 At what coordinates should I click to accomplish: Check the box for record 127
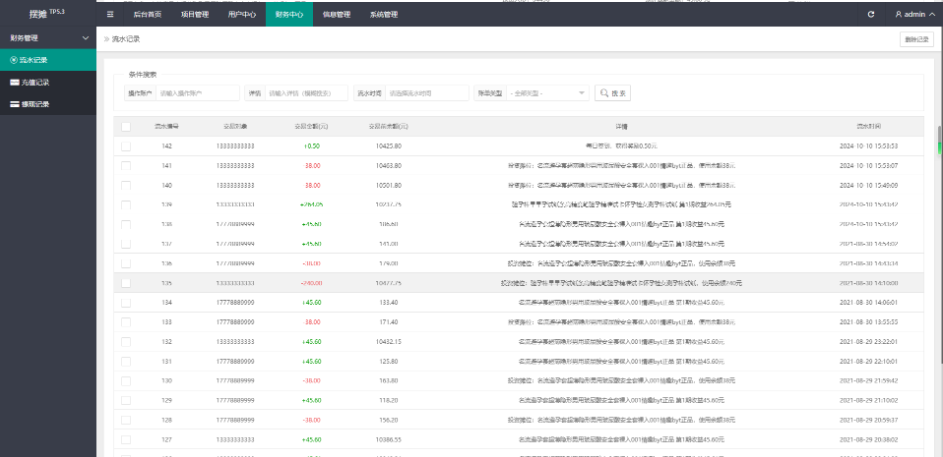pyautogui.click(x=126, y=440)
